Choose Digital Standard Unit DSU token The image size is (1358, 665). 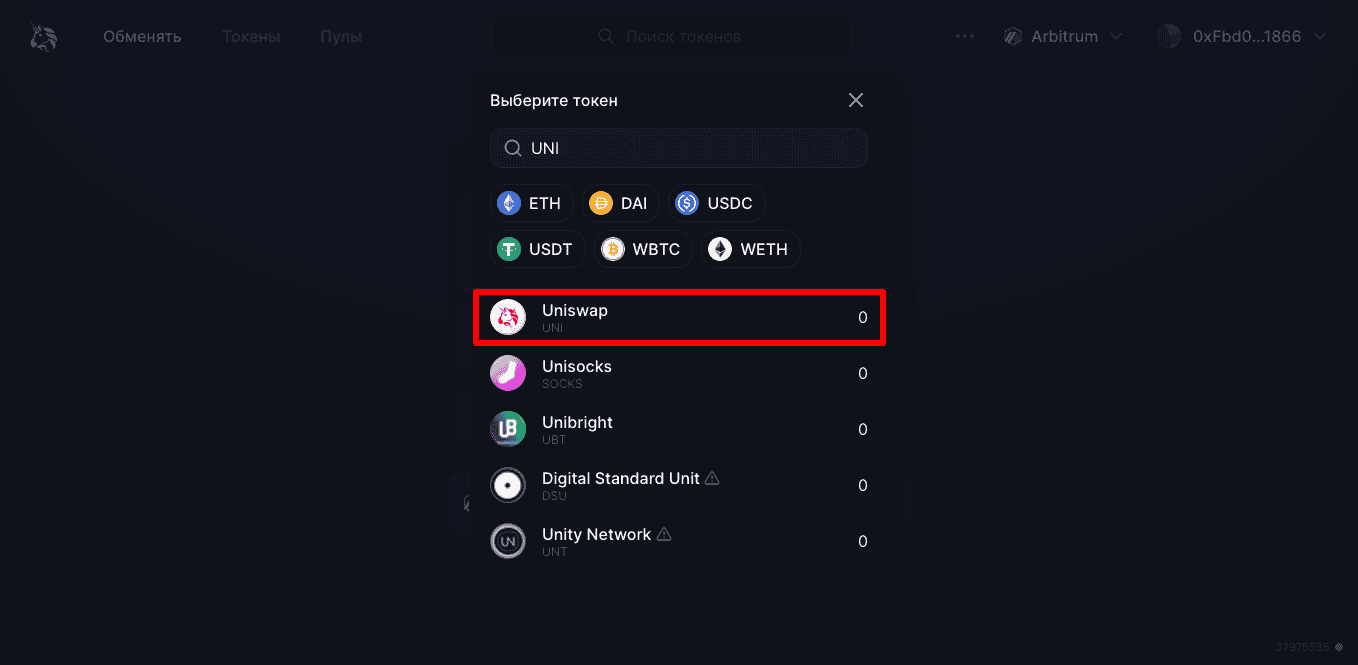679,485
